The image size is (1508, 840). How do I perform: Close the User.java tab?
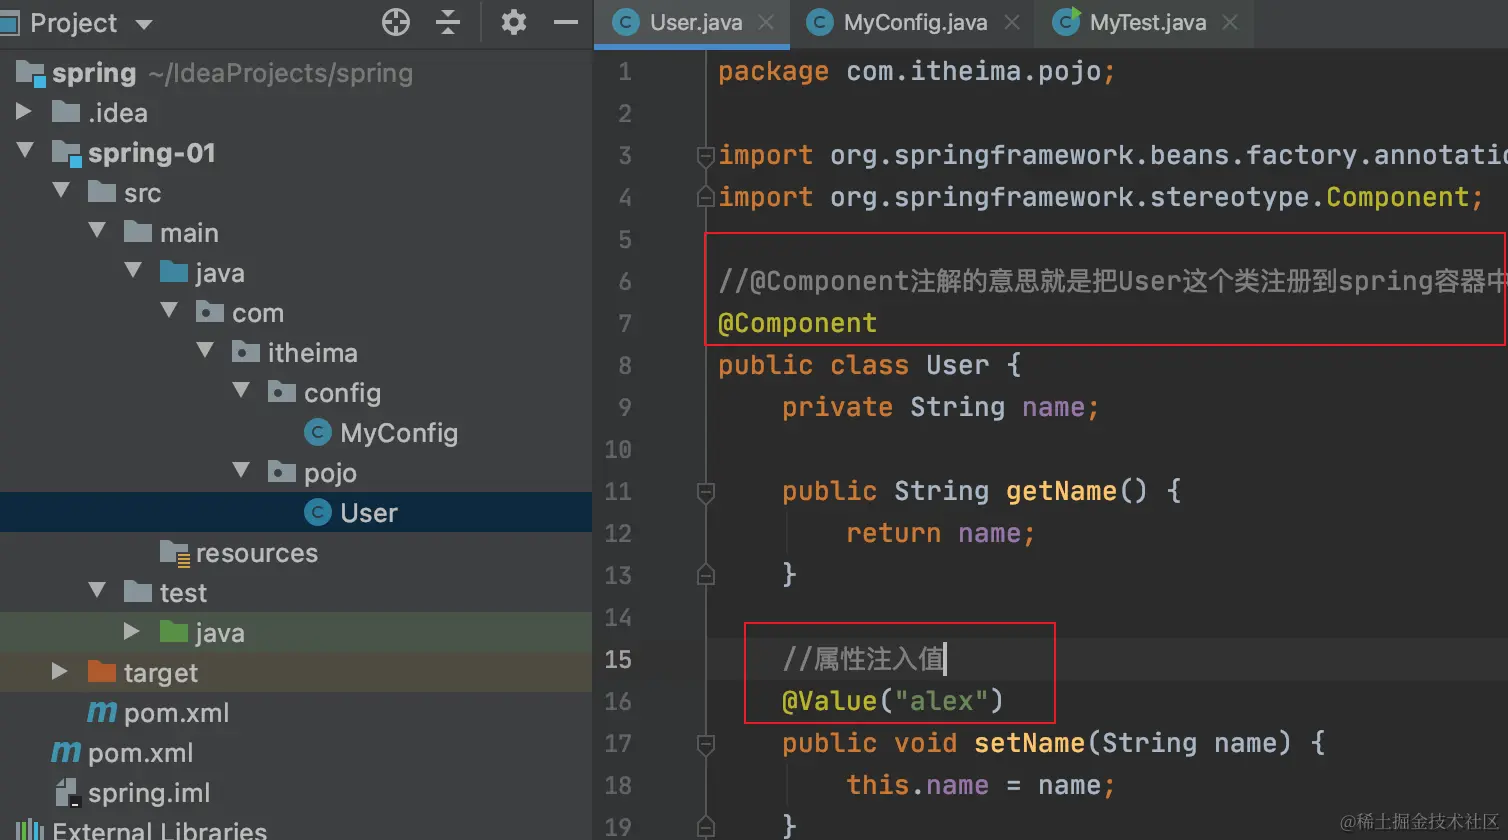(x=767, y=23)
